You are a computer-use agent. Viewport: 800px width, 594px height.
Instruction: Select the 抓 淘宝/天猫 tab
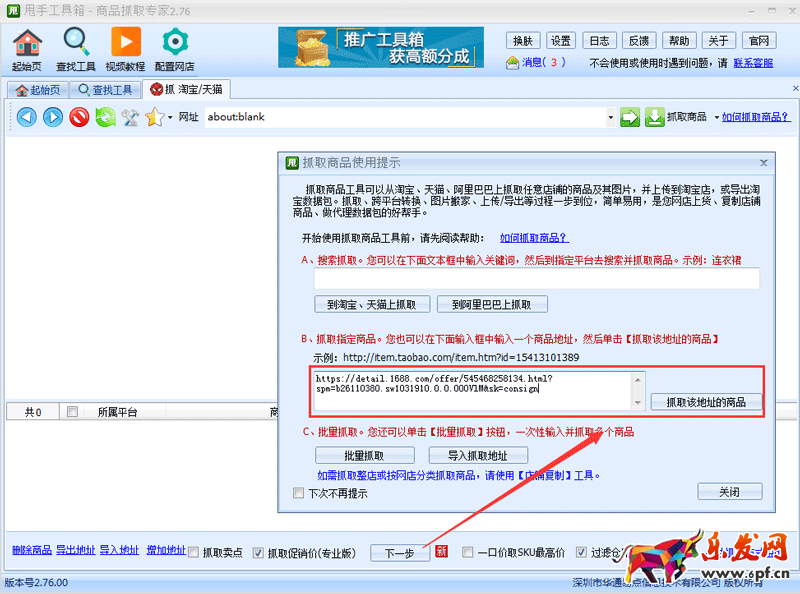[x=186, y=89]
